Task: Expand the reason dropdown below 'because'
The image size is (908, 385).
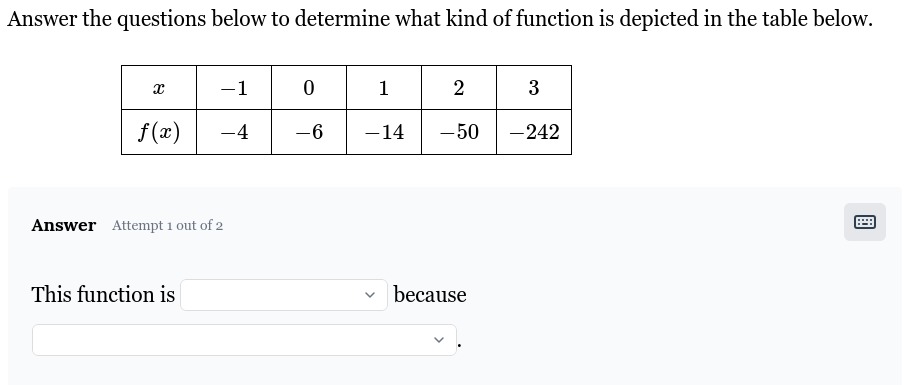Action: pos(244,340)
